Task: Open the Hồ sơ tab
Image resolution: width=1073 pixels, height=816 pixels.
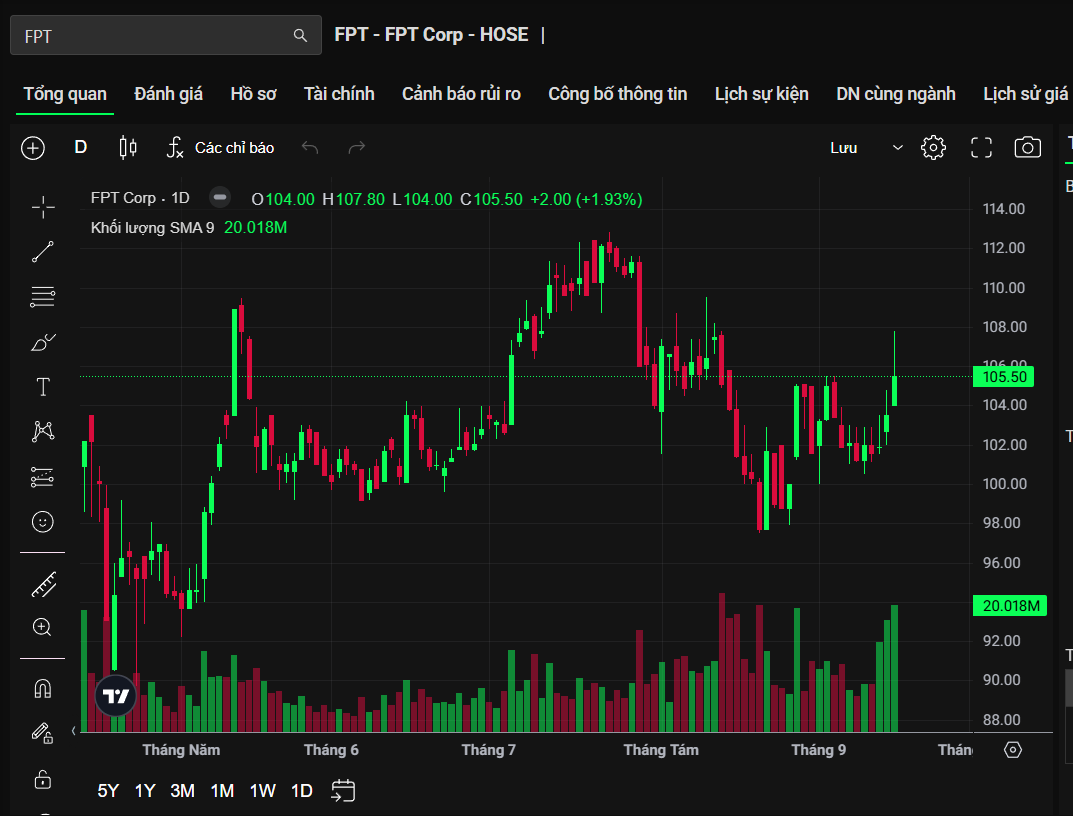Action: [x=253, y=94]
